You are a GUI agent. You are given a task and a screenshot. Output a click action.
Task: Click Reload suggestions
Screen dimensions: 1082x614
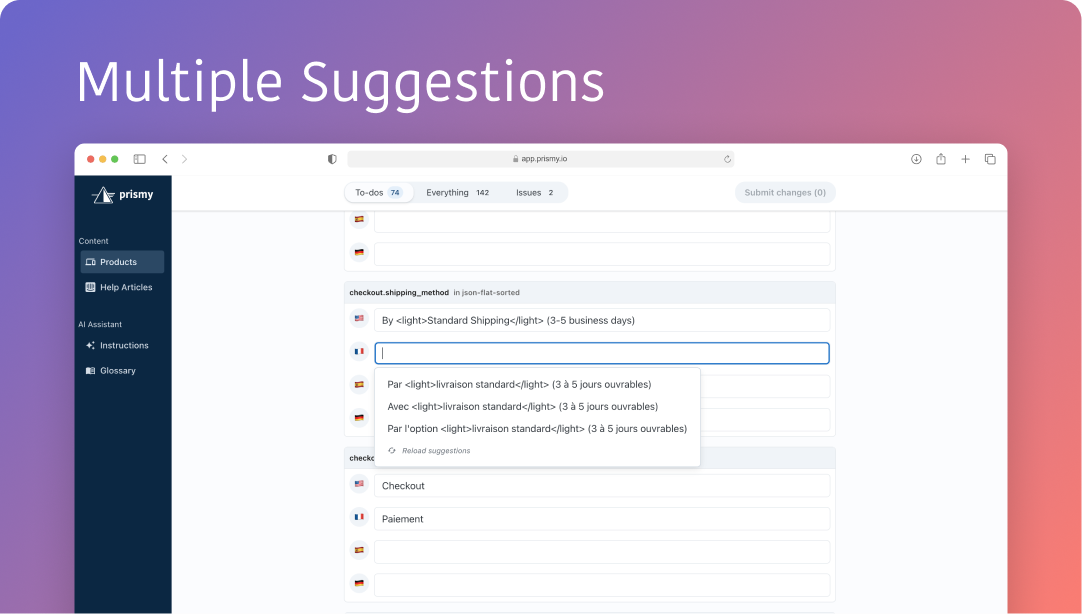click(429, 450)
